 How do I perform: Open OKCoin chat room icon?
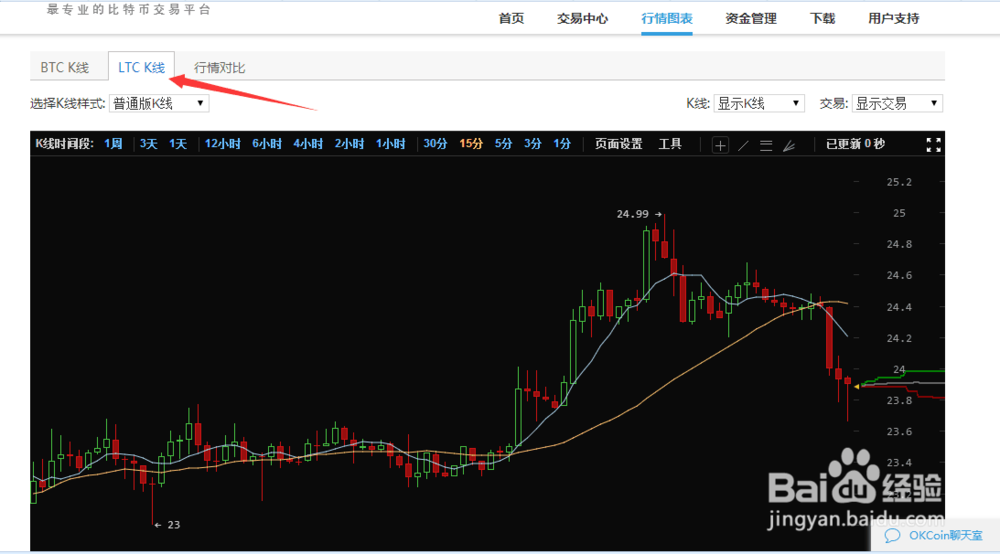pos(892,536)
